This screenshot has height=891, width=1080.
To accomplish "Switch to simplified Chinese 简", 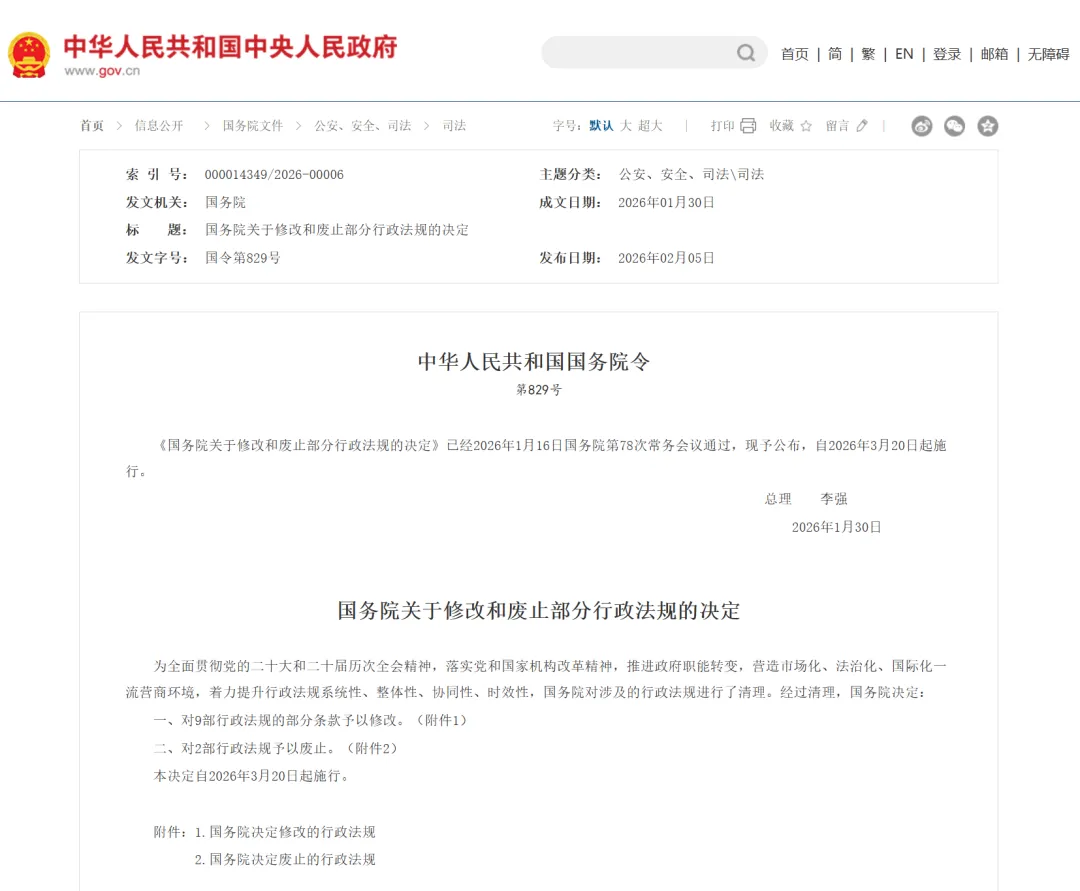I will click(835, 54).
